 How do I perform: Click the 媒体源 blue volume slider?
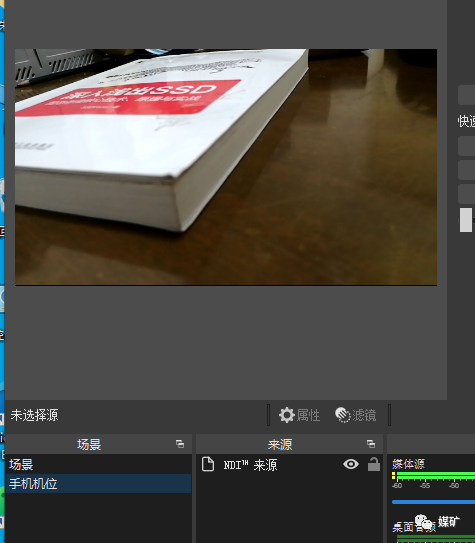point(433,502)
